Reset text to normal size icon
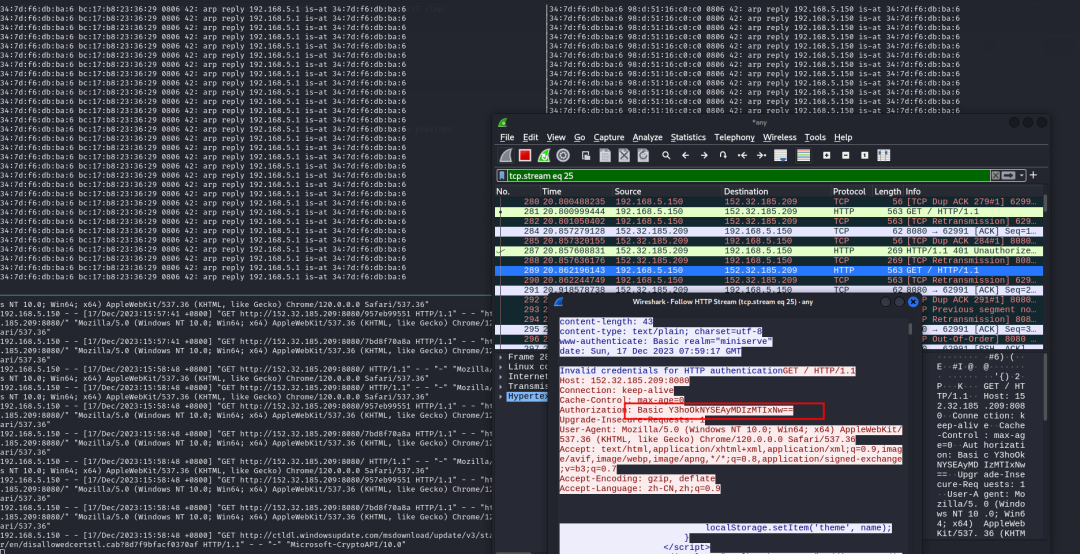The height and width of the screenshot is (554, 1080). (x=864, y=156)
